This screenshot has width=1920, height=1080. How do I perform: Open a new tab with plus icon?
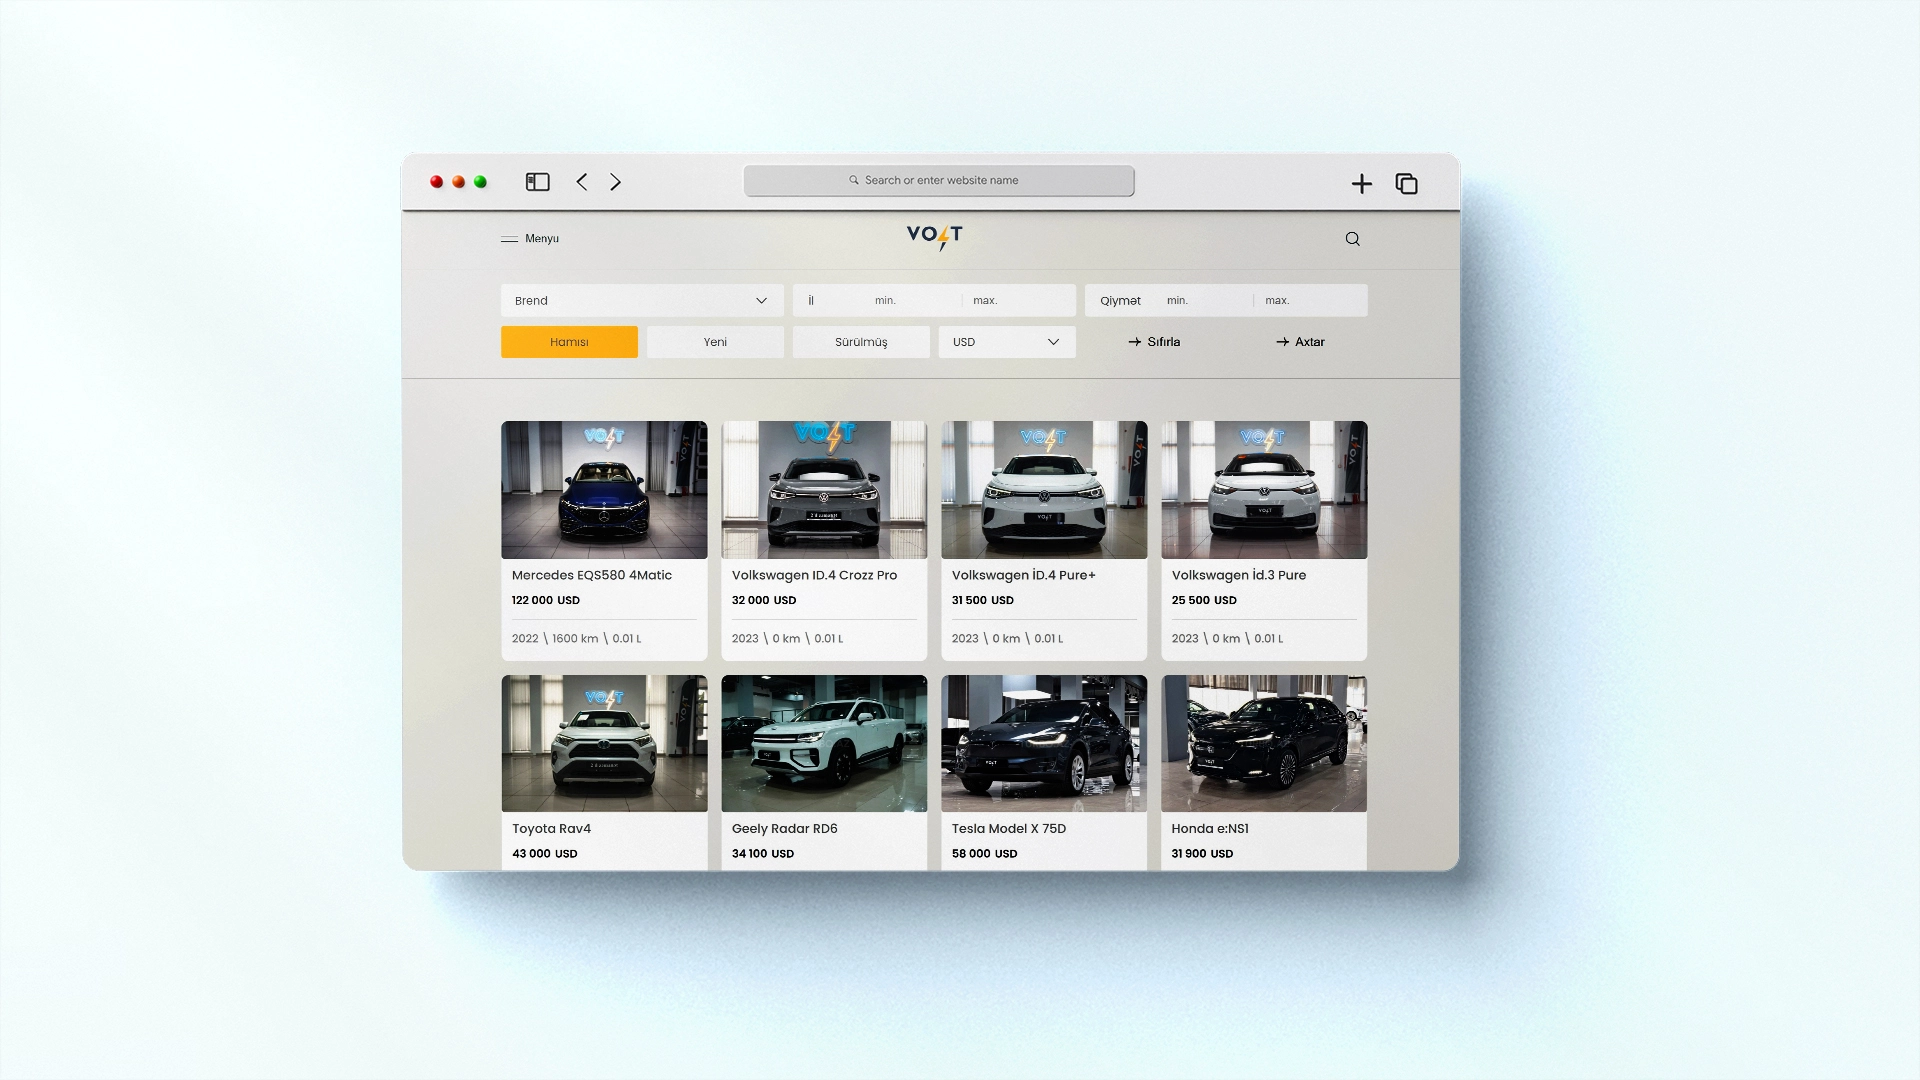point(1361,183)
